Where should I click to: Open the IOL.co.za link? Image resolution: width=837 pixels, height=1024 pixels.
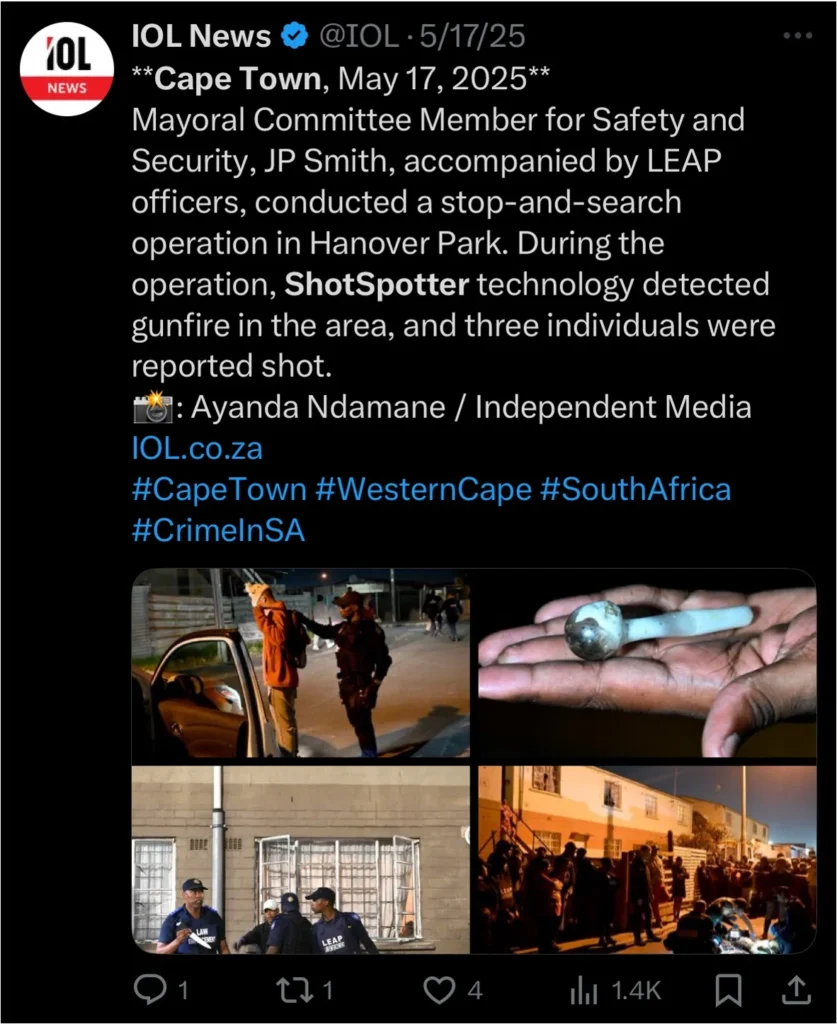(x=197, y=448)
